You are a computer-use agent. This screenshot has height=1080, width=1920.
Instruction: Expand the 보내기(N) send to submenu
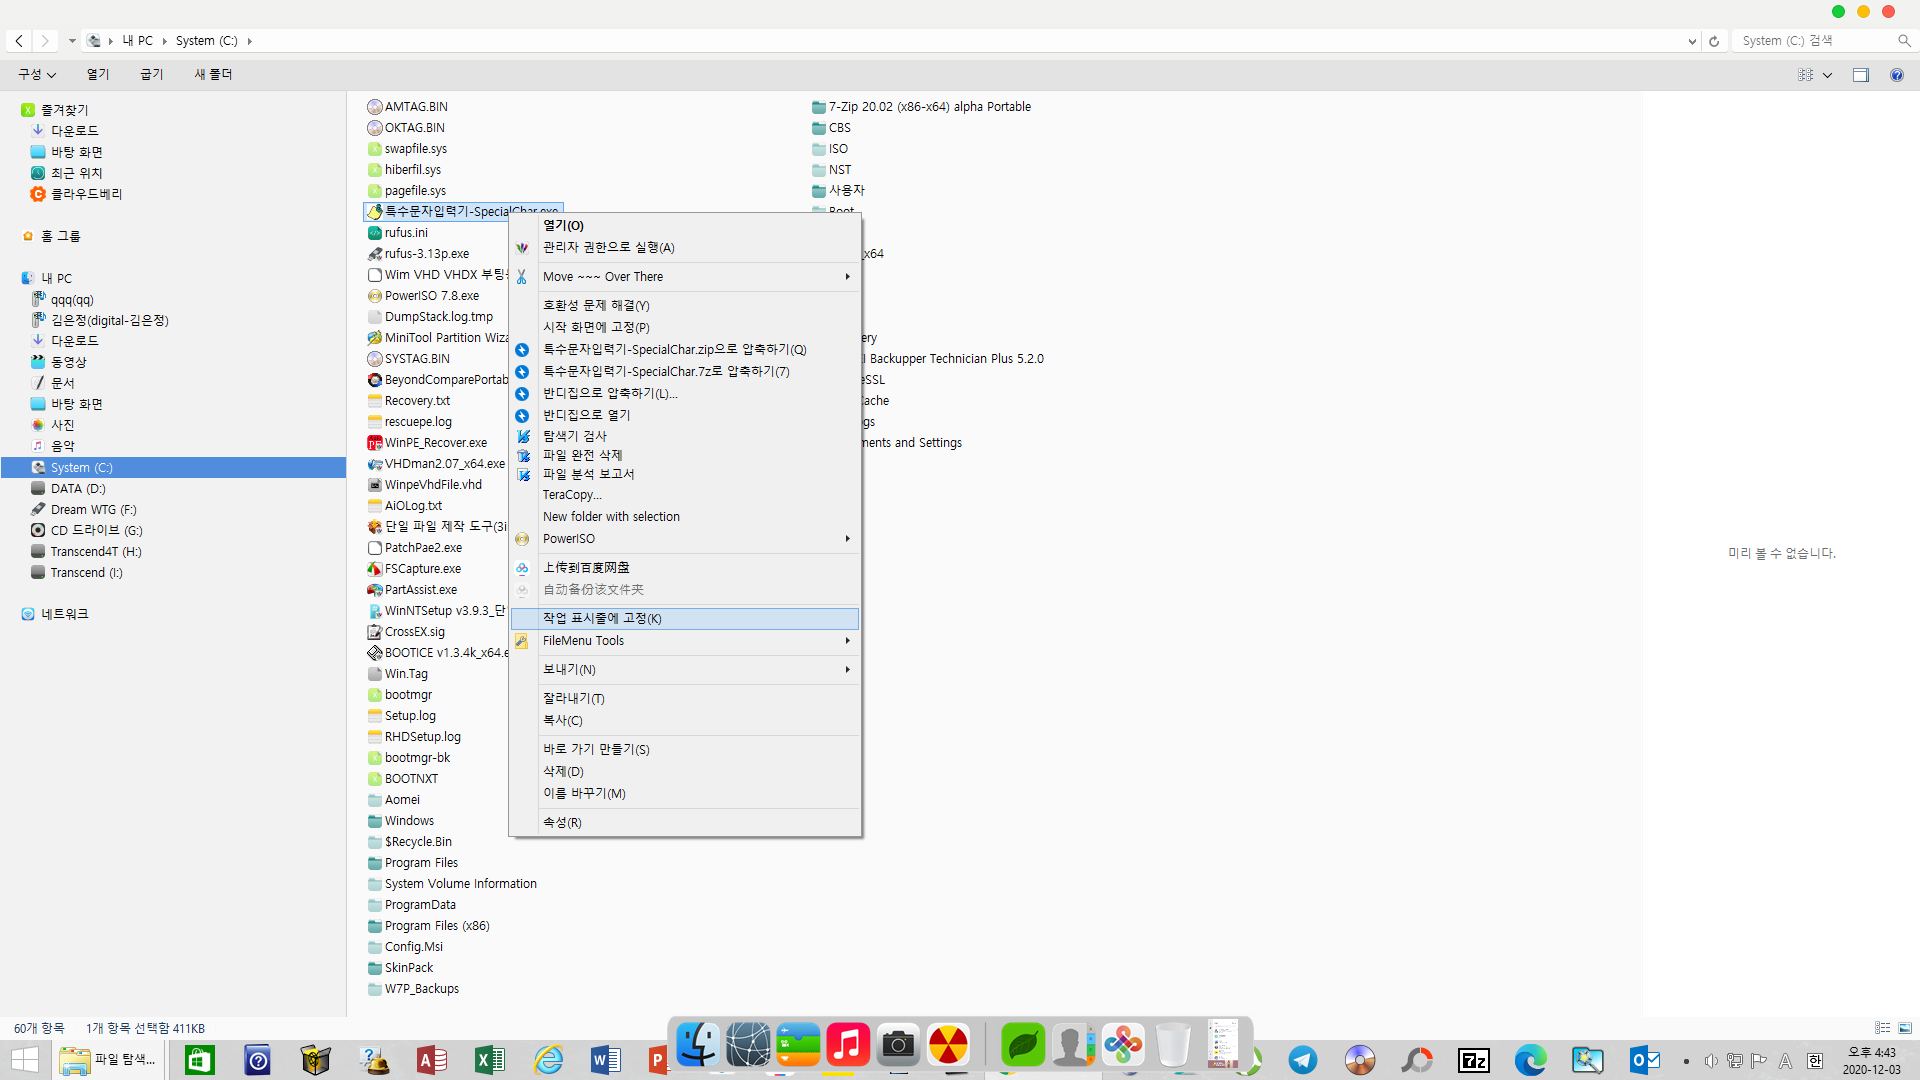pos(685,670)
